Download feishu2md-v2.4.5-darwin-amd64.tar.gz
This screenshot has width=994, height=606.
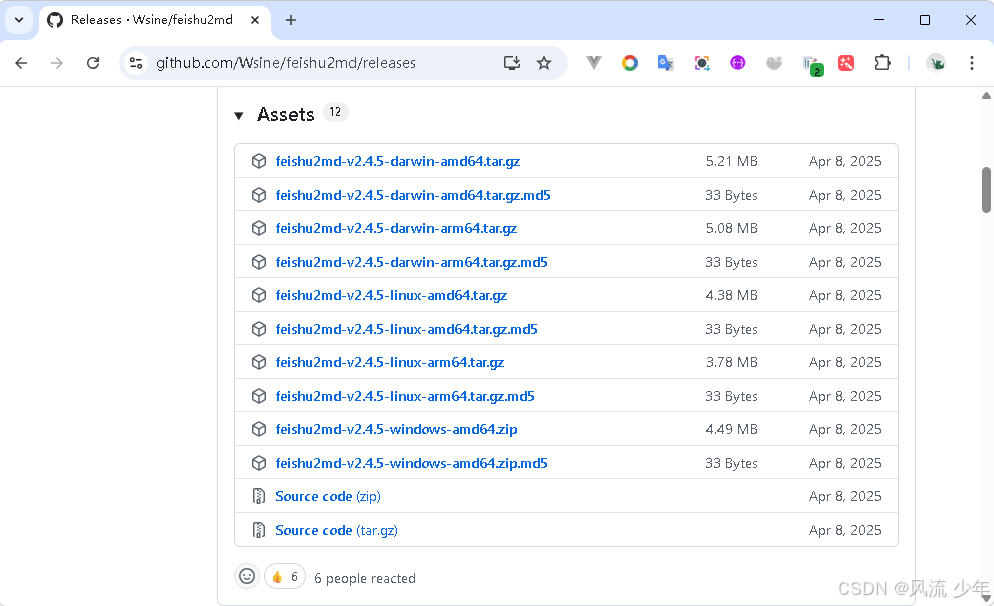click(397, 161)
